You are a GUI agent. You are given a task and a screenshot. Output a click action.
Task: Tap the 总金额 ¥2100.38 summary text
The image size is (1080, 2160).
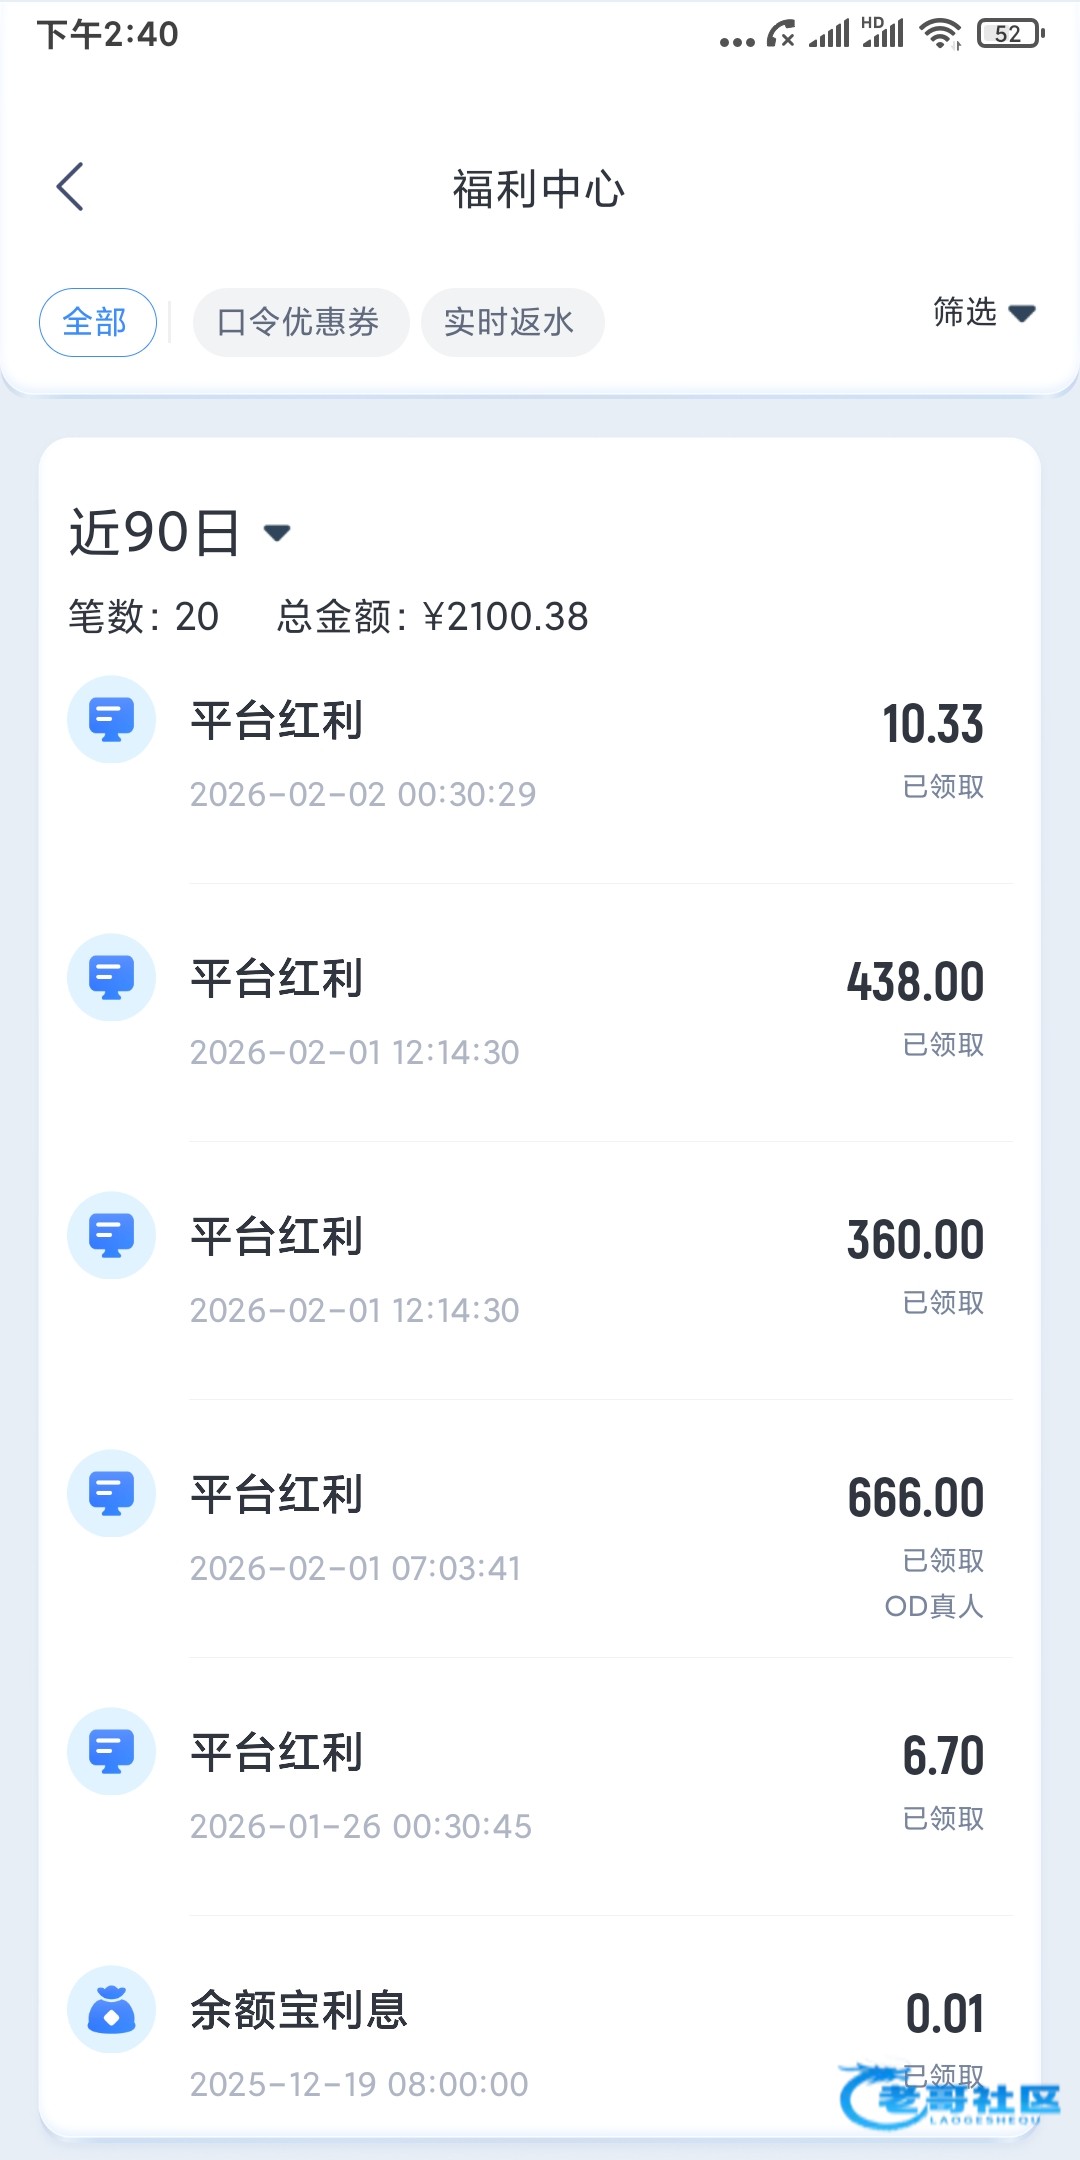click(x=432, y=617)
